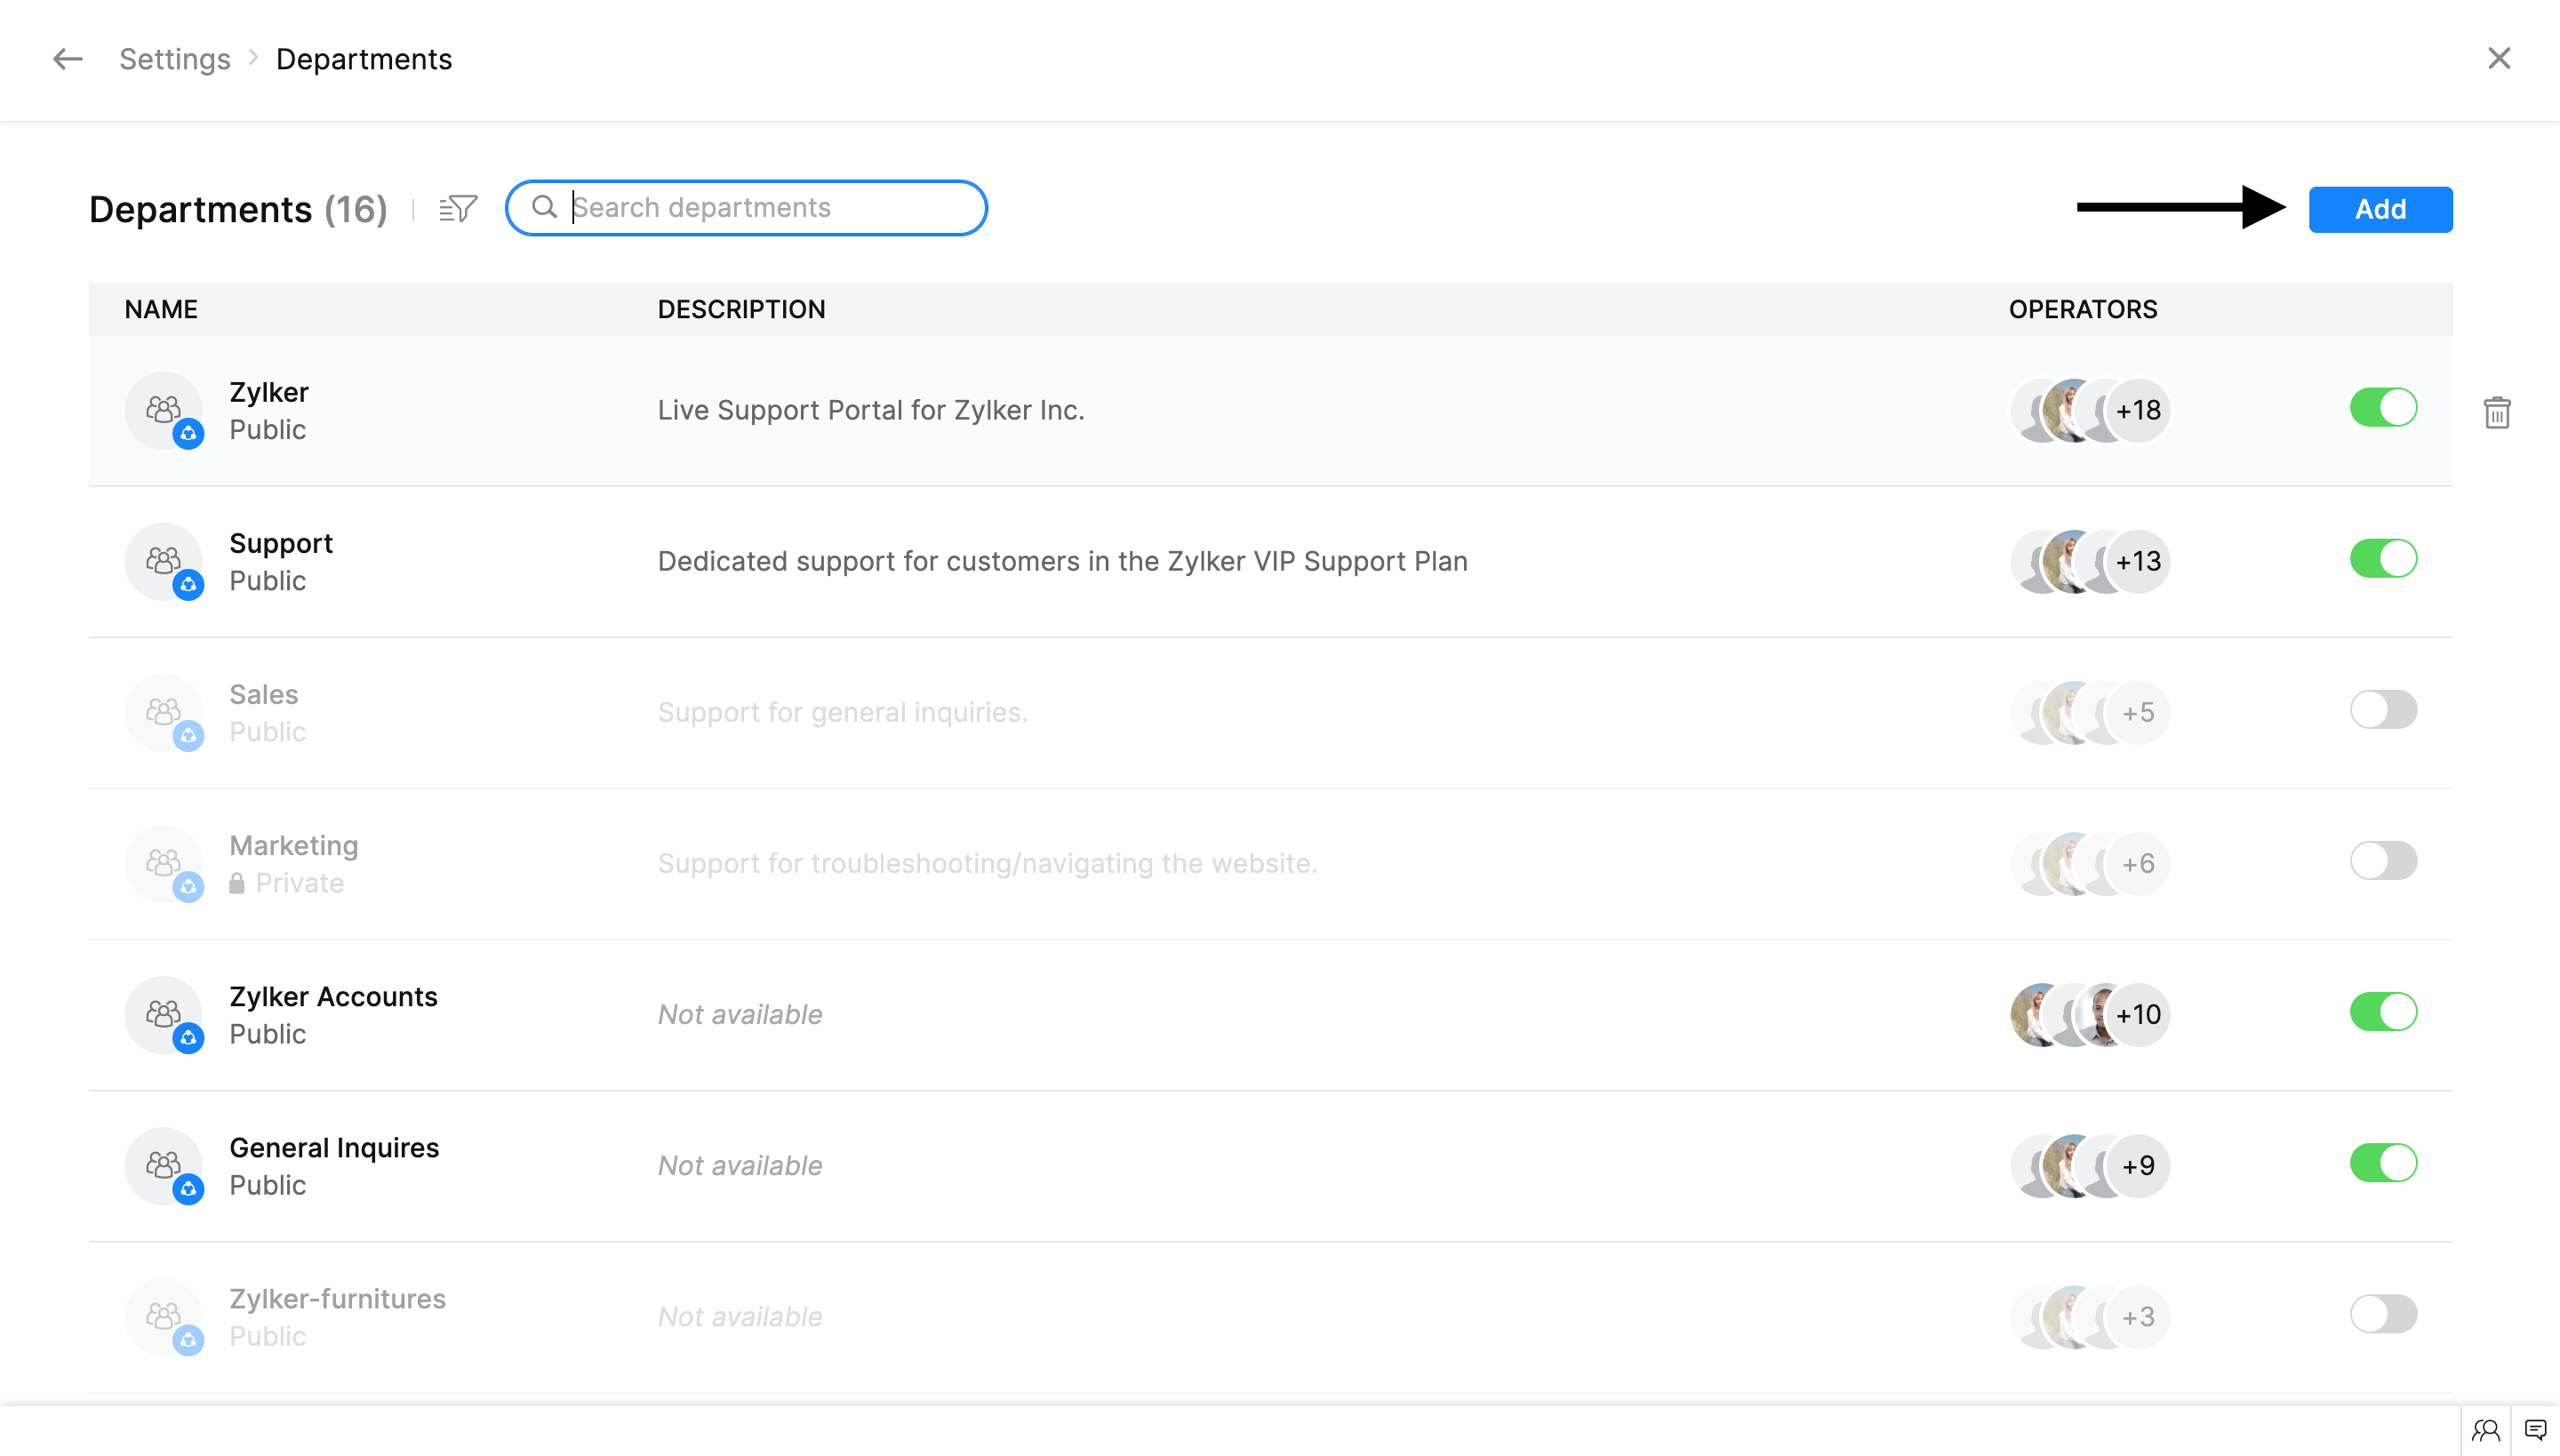This screenshot has height=1456, width=2560.
Task: Click the search magnifier icon
Action: coord(544,207)
